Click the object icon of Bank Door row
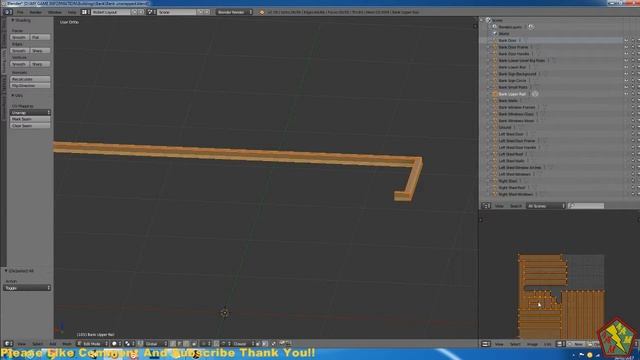 pyautogui.click(x=494, y=40)
